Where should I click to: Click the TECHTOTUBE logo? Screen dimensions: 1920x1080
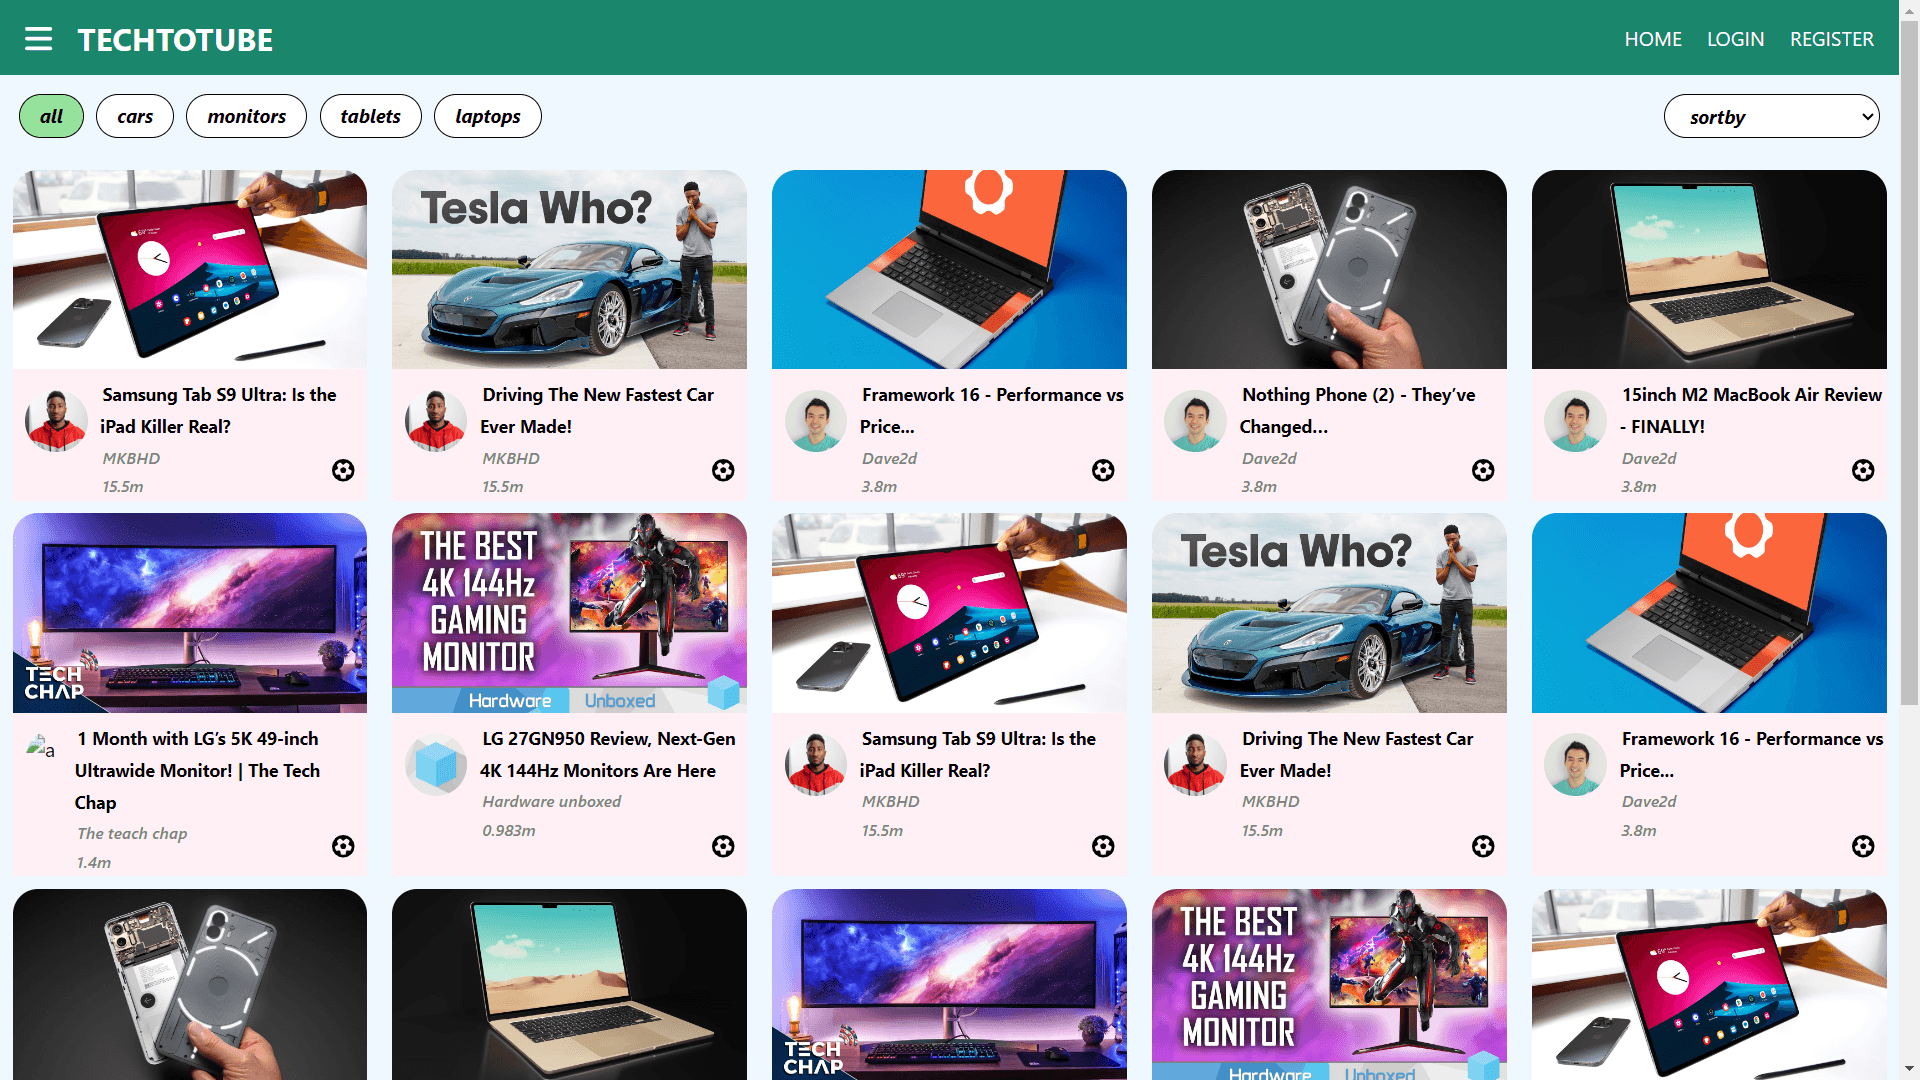[x=175, y=40]
